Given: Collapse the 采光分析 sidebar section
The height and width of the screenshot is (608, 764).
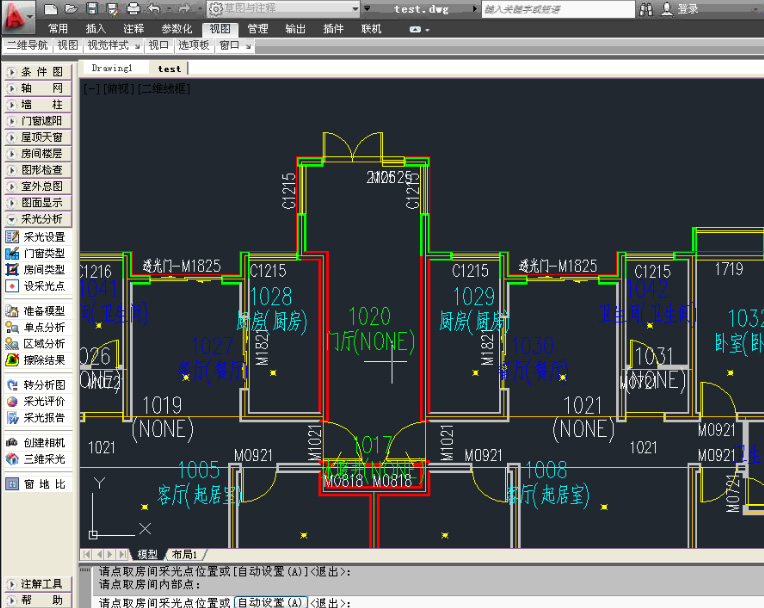Looking at the screenshot, I should point(38,218).
